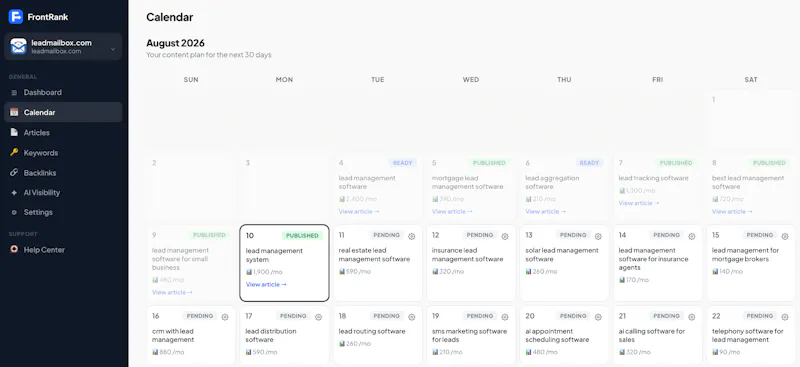The width and height of the screenshot is (800, 367).
Task: View article for lead tracking software
Action: tap(639, 203)
